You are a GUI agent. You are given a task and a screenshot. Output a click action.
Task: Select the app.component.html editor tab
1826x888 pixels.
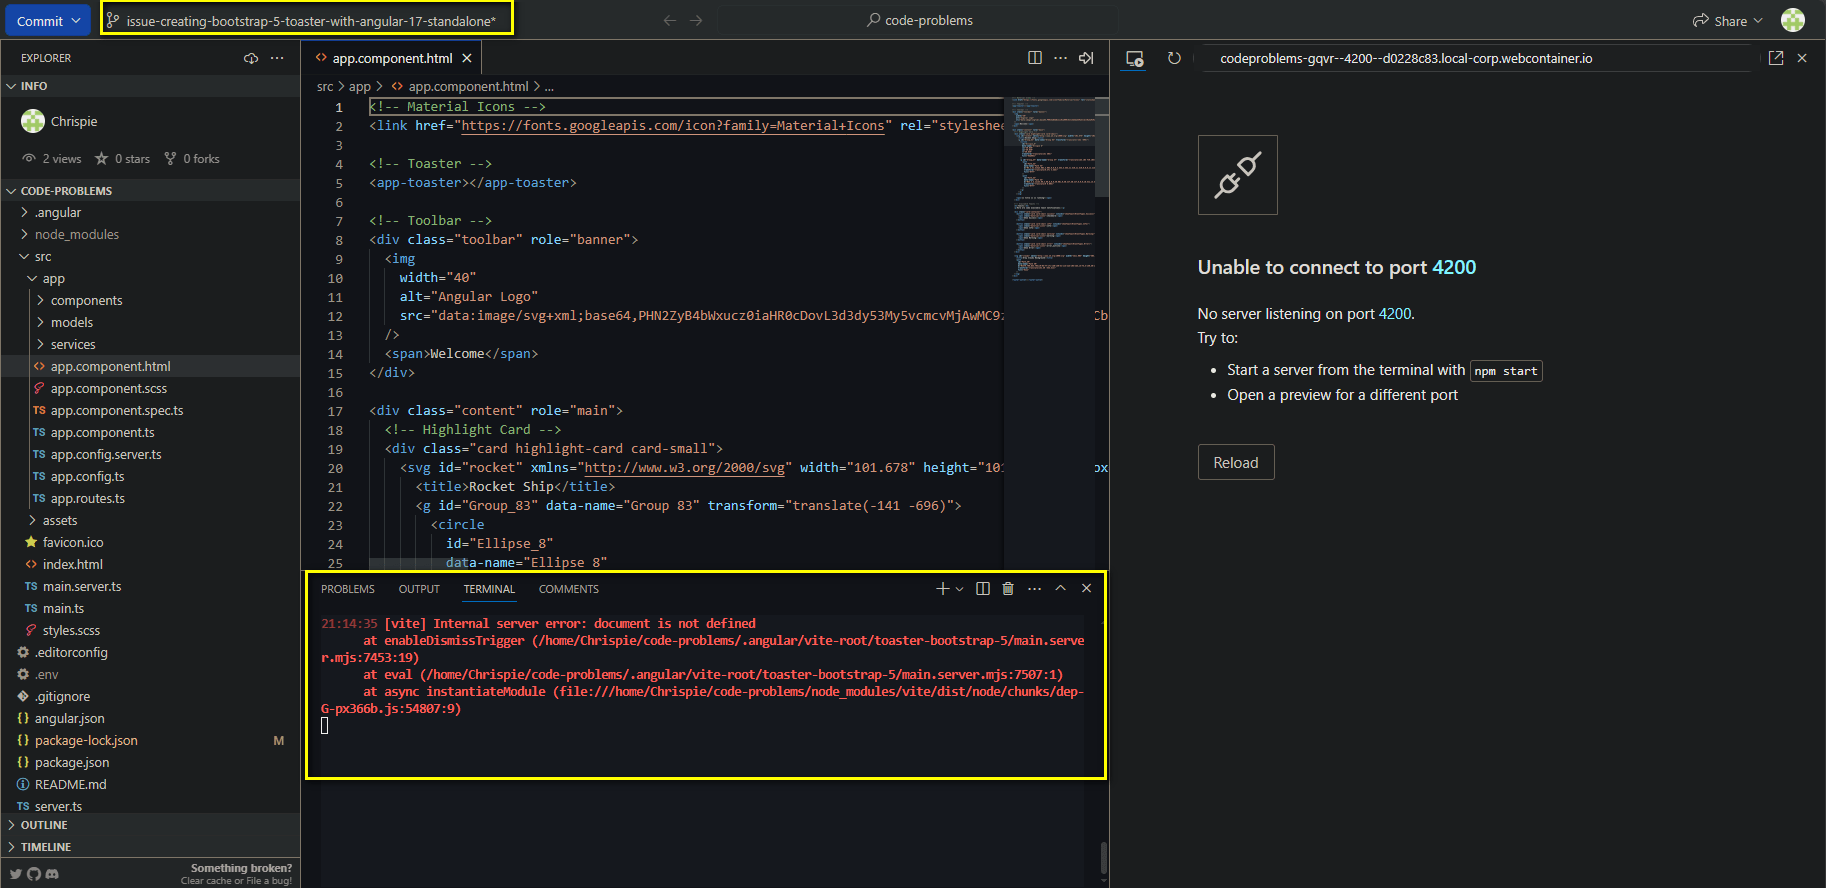[x=392, y=58]
